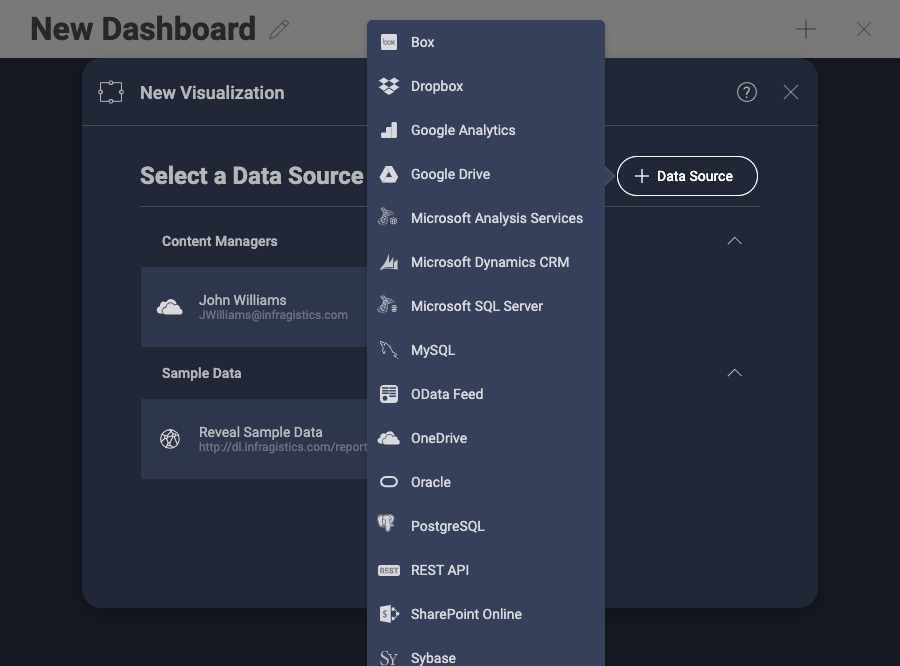Screen dimensions: 900x666
Task: Select the Google Analytics menu entry
Action: (486, 130)
